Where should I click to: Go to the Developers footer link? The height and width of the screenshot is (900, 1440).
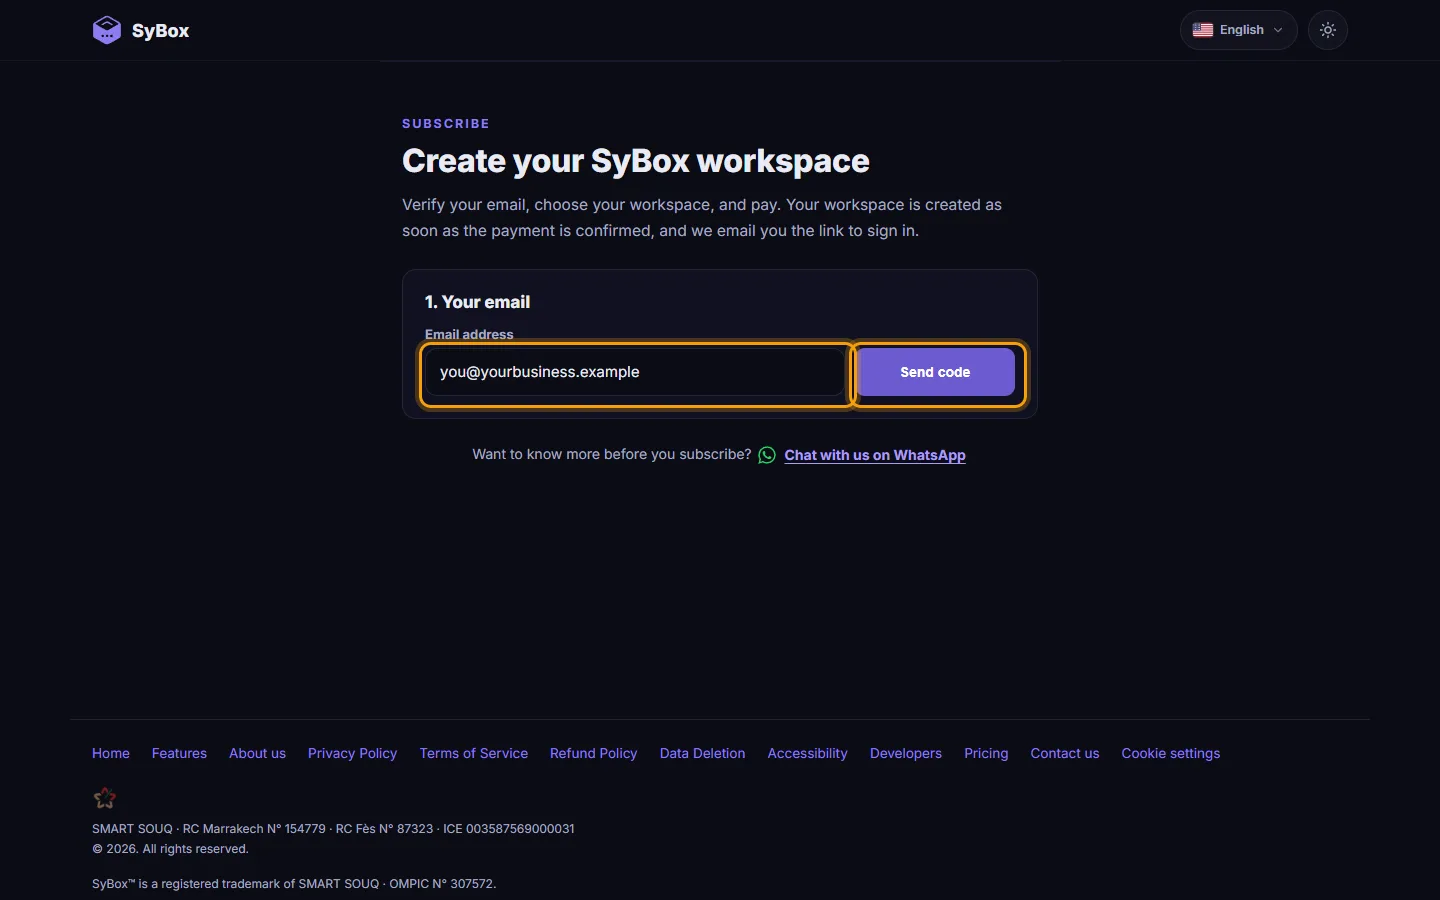point(906,753)
